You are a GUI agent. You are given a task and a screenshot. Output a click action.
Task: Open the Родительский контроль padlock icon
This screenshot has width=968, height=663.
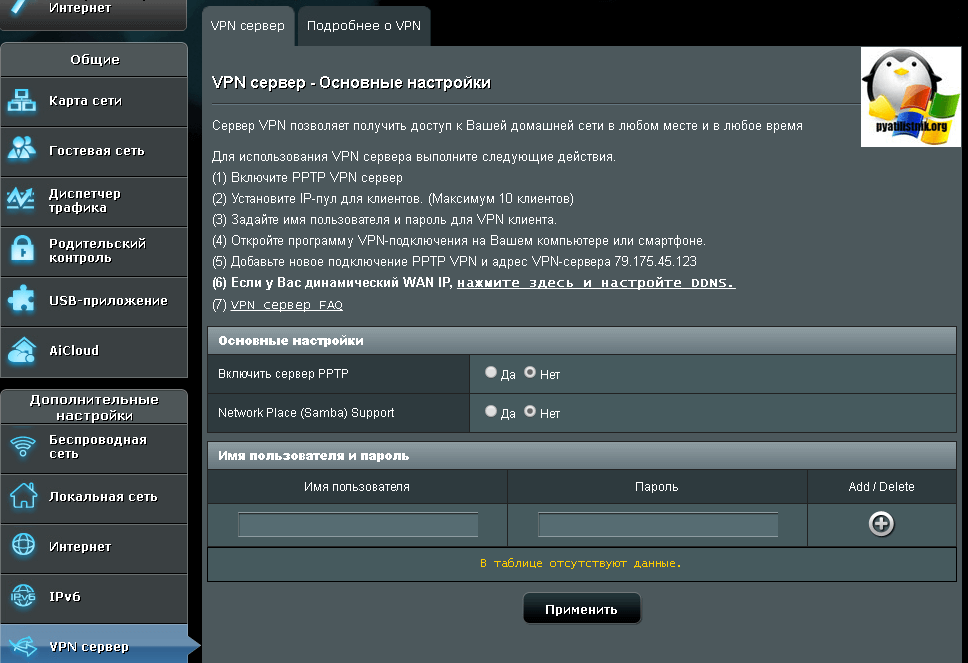22,249
